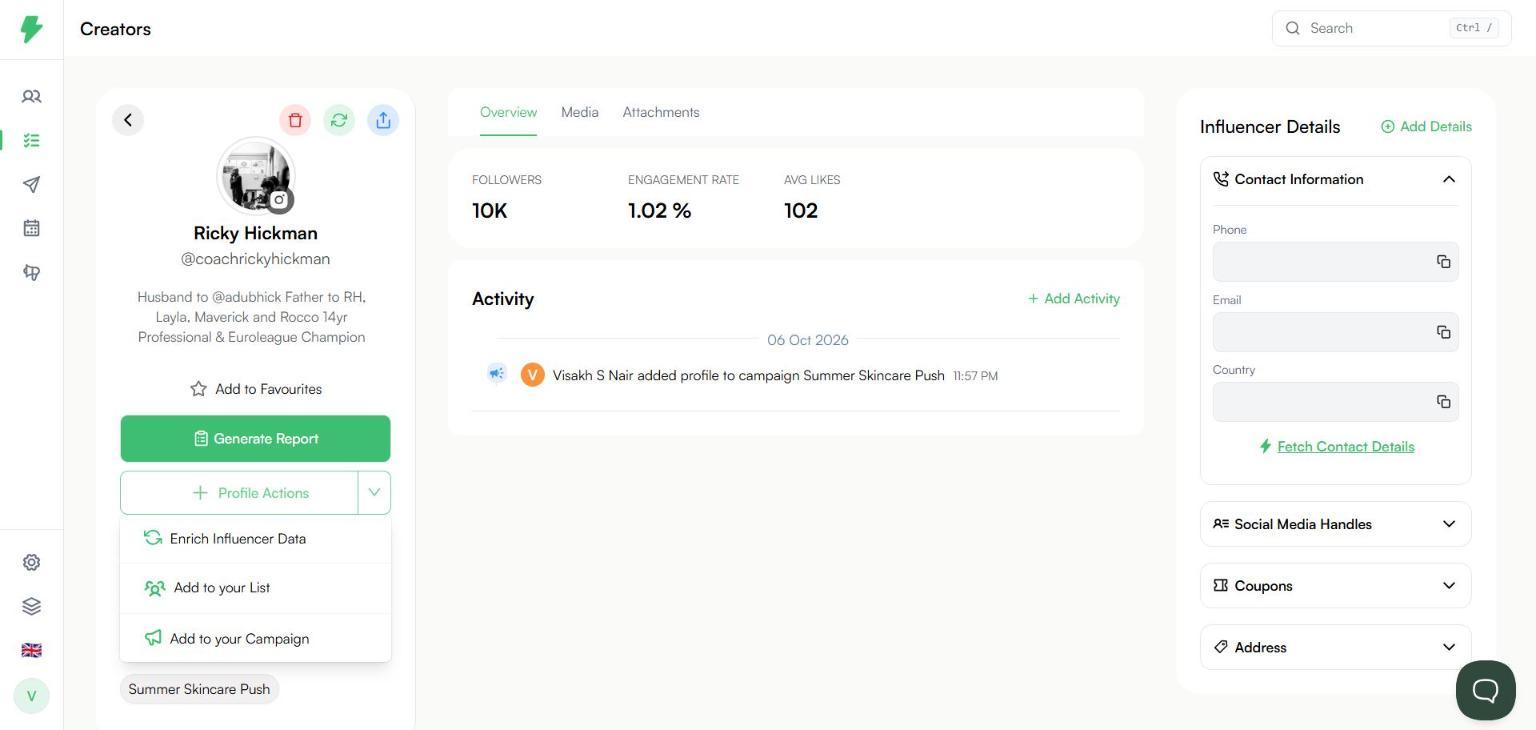
Task: Click the Generate Report button
Action: pos(255,439)
